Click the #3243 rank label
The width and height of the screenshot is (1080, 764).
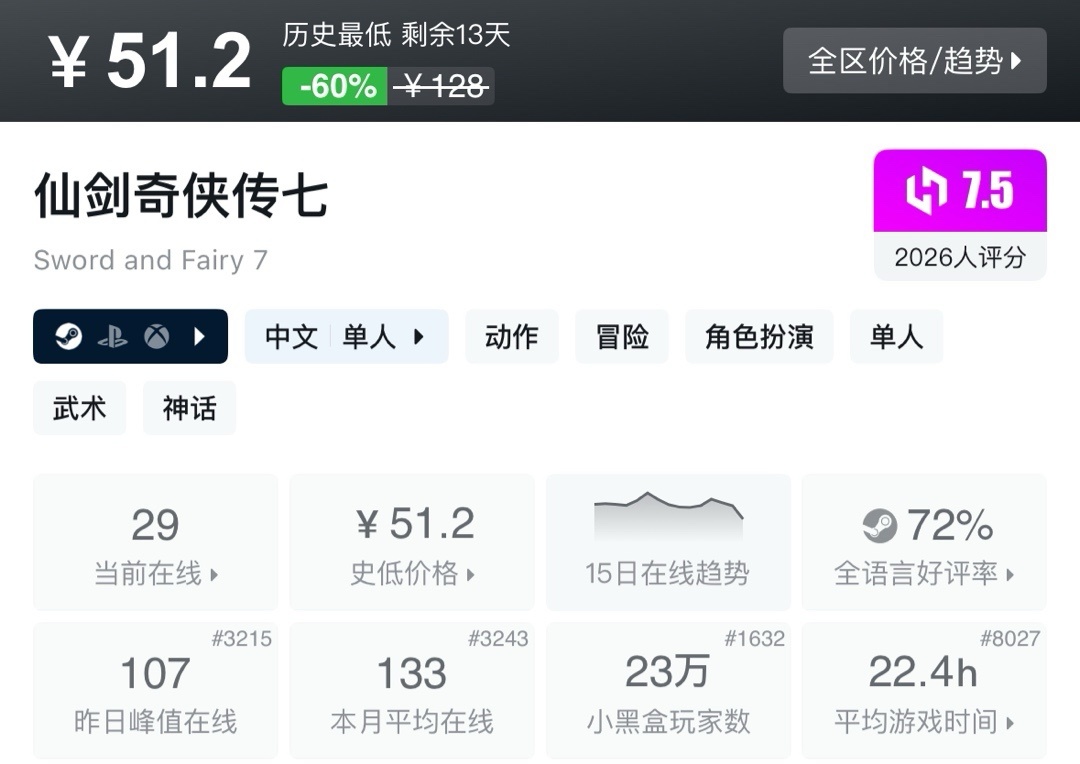[498, 639]
